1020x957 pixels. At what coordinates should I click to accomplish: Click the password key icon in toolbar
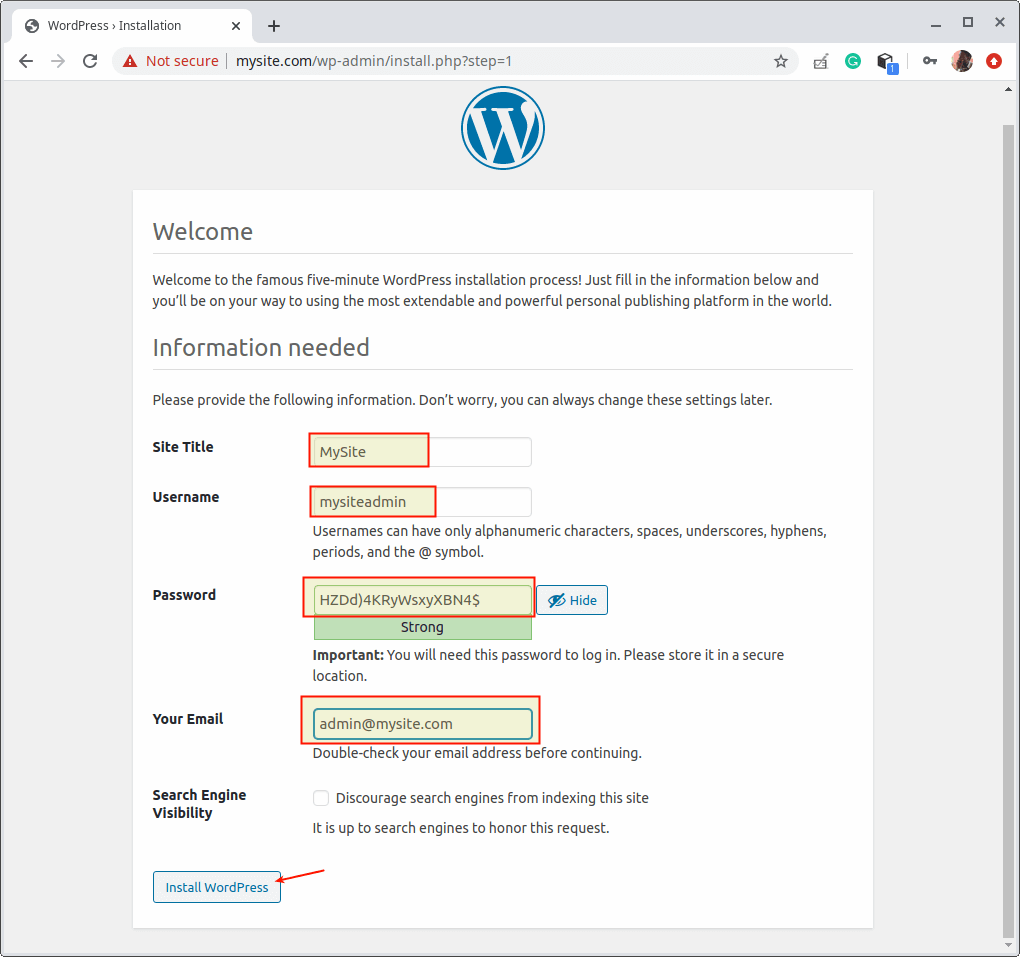click(x=930, y=61)
